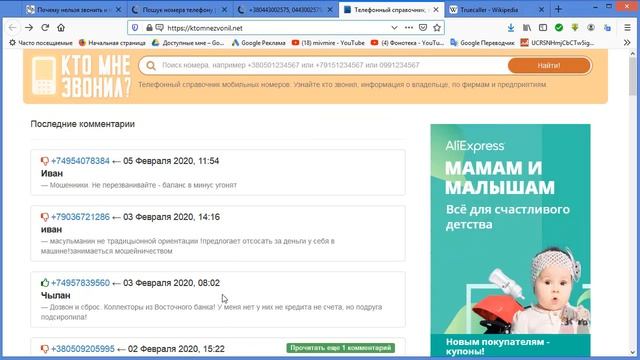Open the library icon in toolbar
640x360 pixels.
(527, 28)
